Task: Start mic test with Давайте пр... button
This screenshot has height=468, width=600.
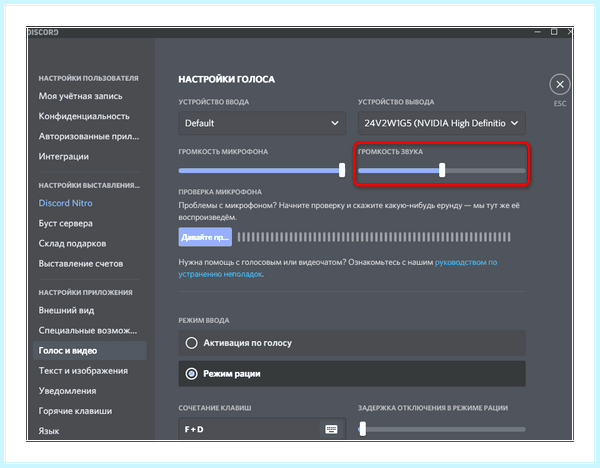Action: (205, 237)
